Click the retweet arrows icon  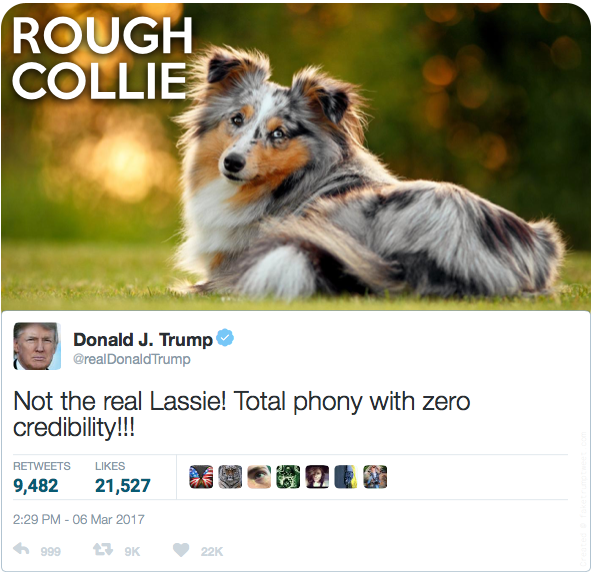click(x=103, y=549)
